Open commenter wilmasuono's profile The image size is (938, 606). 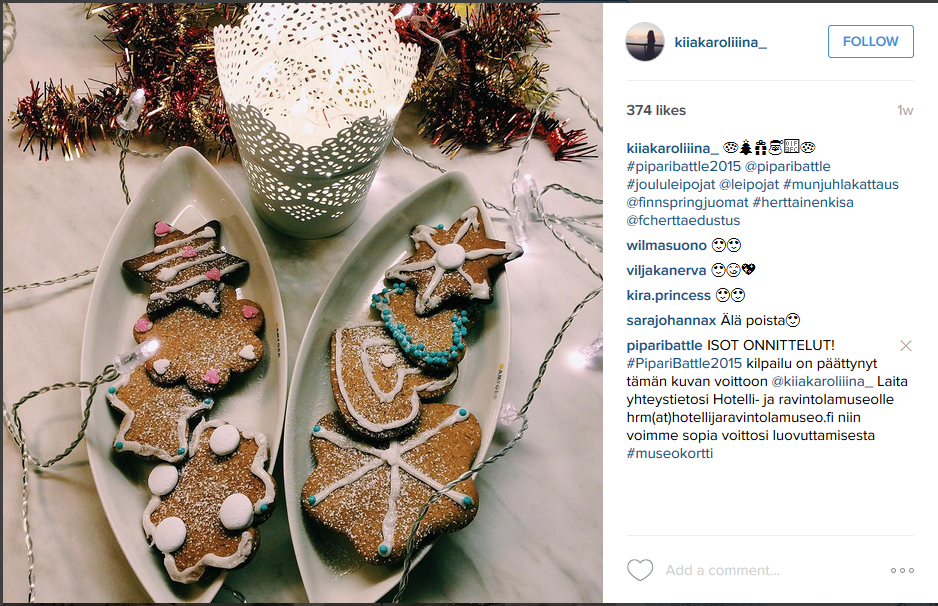click(x=666, y=245)
